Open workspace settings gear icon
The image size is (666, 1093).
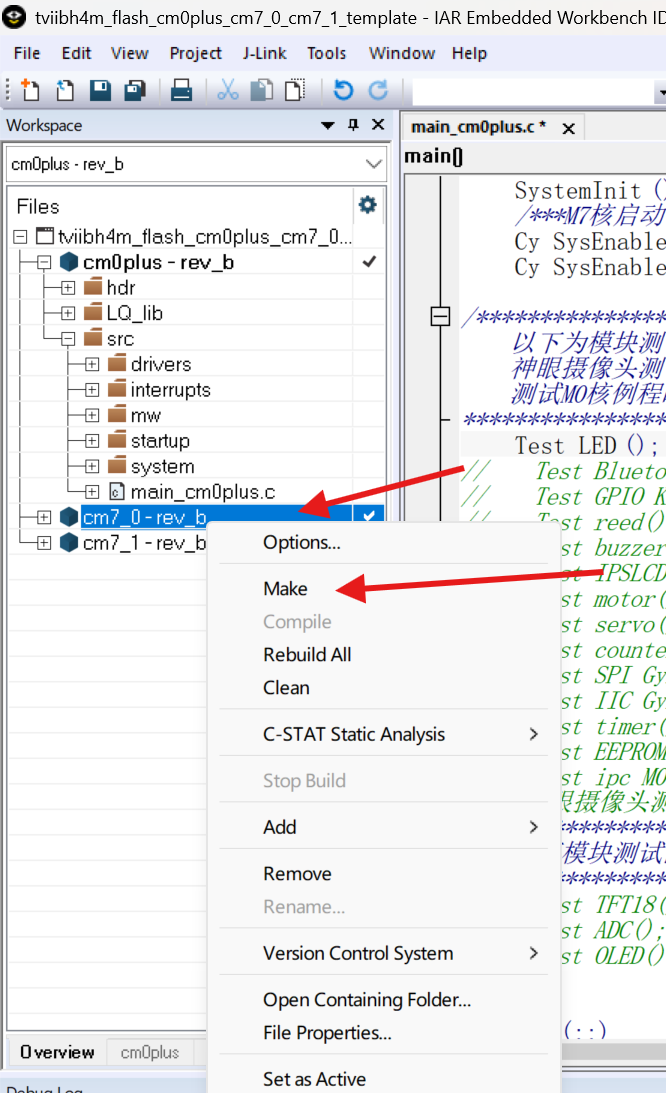coord(368,204)
